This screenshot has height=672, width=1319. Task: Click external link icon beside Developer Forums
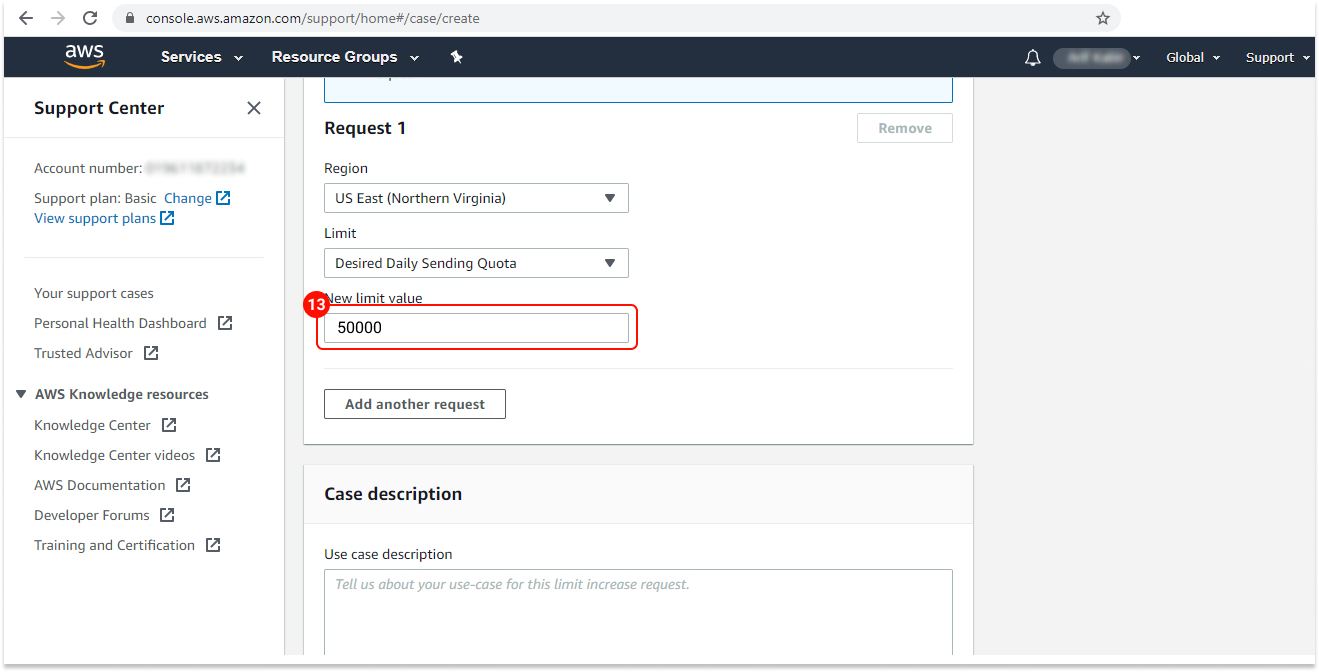coord(167,515)
